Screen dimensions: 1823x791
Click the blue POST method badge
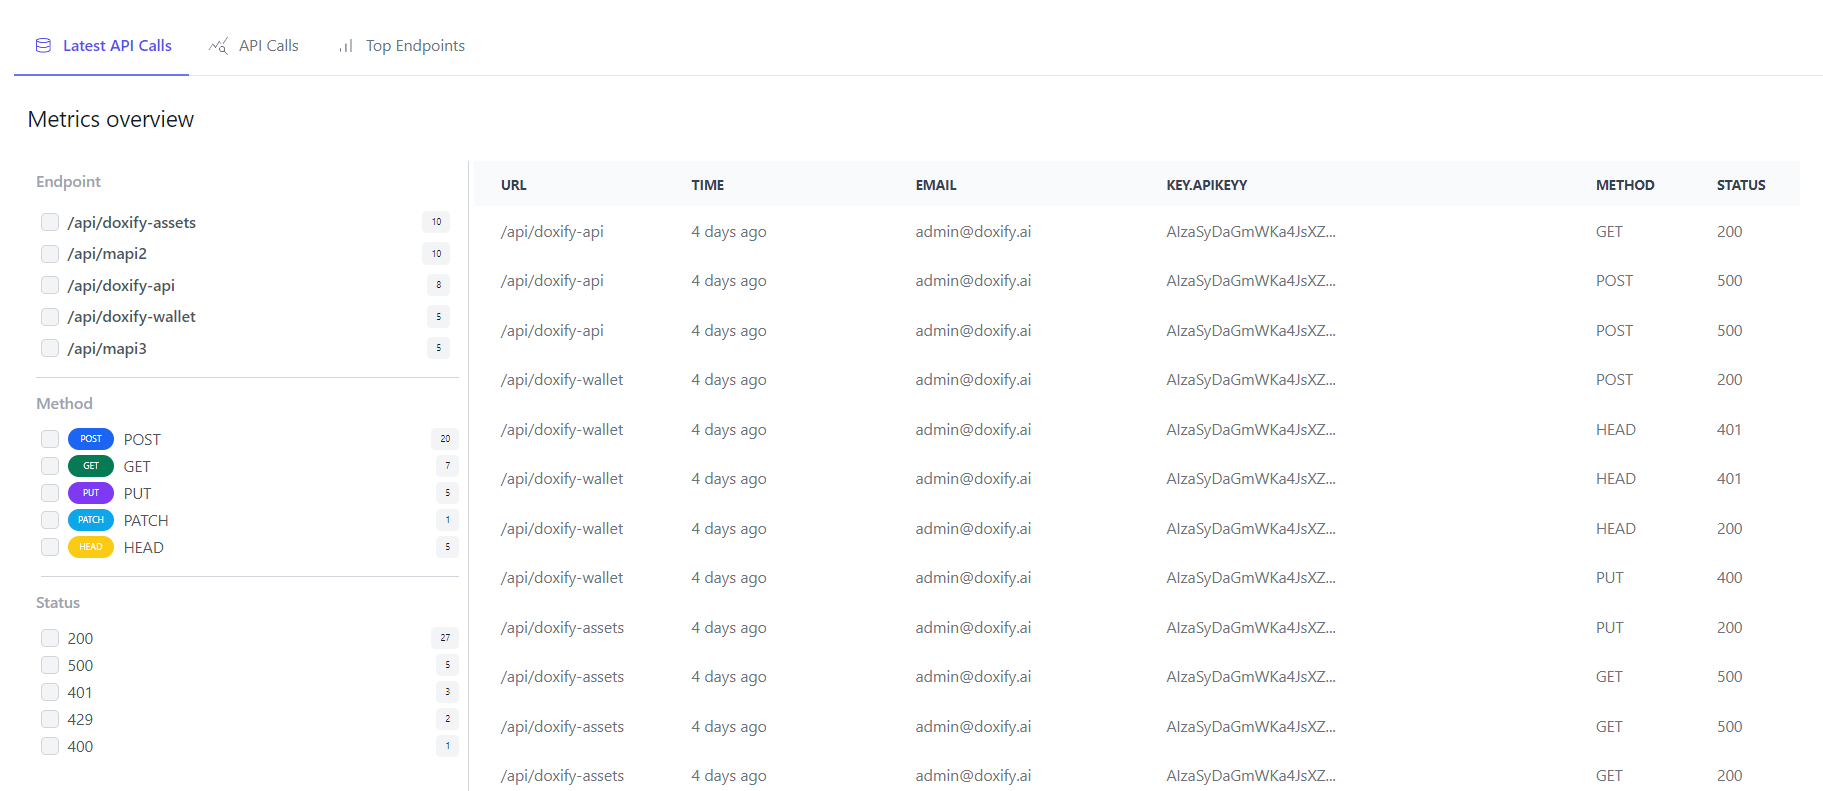(x=91, y=439)
